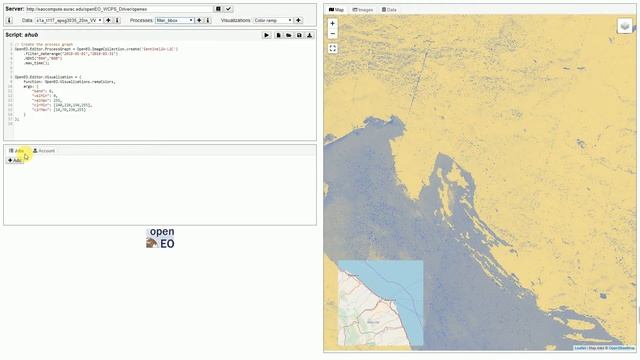Switch to the Data tab in map panel
The width and height of the screenshot is (640, 360).
point(389,10)
